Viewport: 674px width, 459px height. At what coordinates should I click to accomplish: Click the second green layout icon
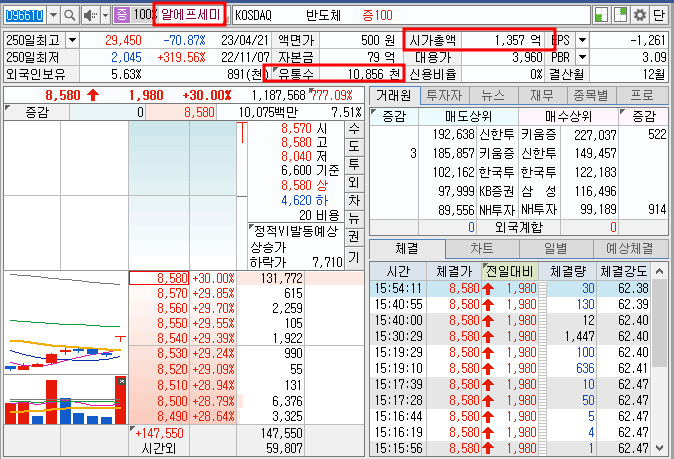[x=621, y=15]
